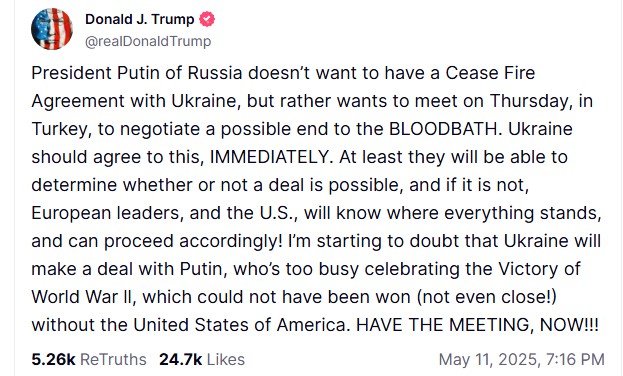Click the words Cease Fire in the post
This screenshot has height=376, width=623.
[490, 73]
